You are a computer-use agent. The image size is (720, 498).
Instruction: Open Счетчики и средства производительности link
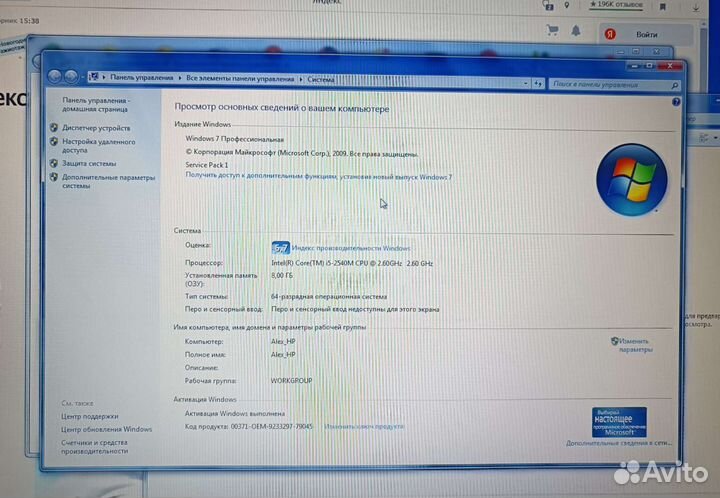click(x=94, y=447)
